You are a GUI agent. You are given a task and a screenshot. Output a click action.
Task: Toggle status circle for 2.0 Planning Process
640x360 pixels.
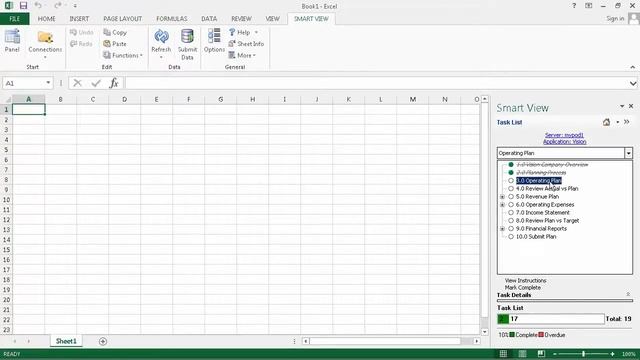pyautogui.click(x=511, y=173)
